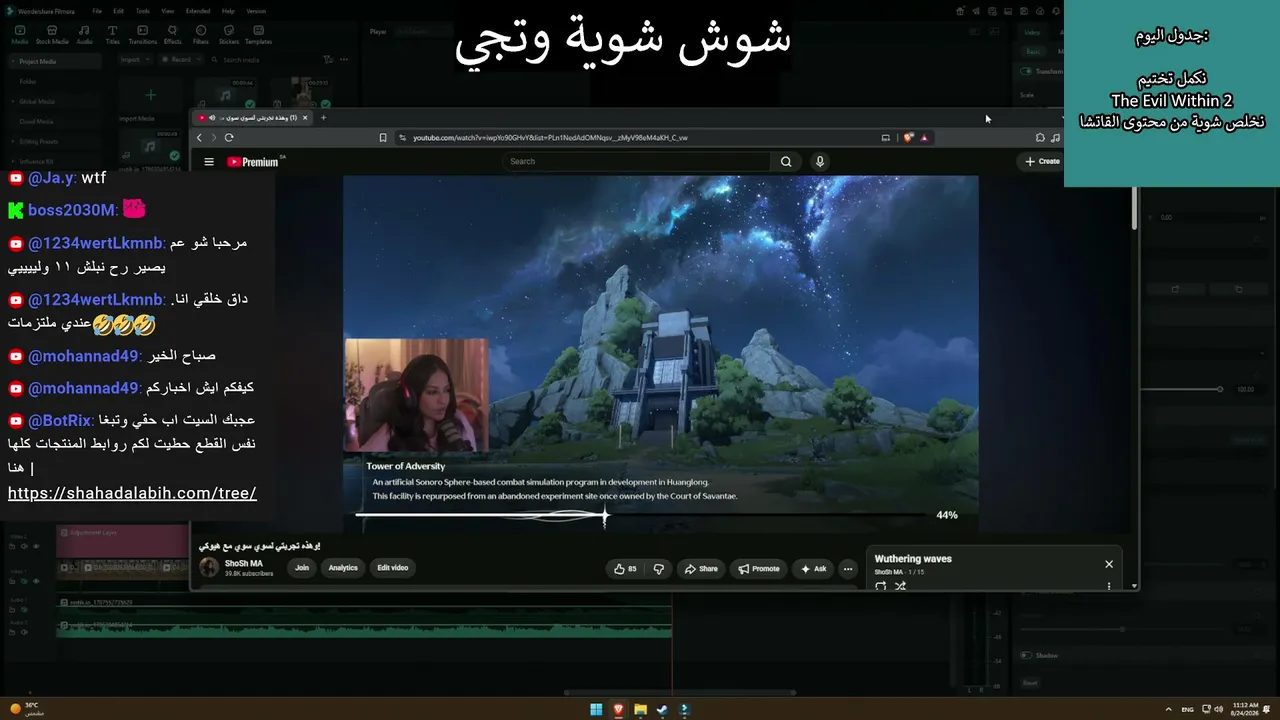Open the Templates panel in Filmora
Image resolution: width=1280 pixels, height=720 pixels.
pyautogui.click(x=258, y=35)
